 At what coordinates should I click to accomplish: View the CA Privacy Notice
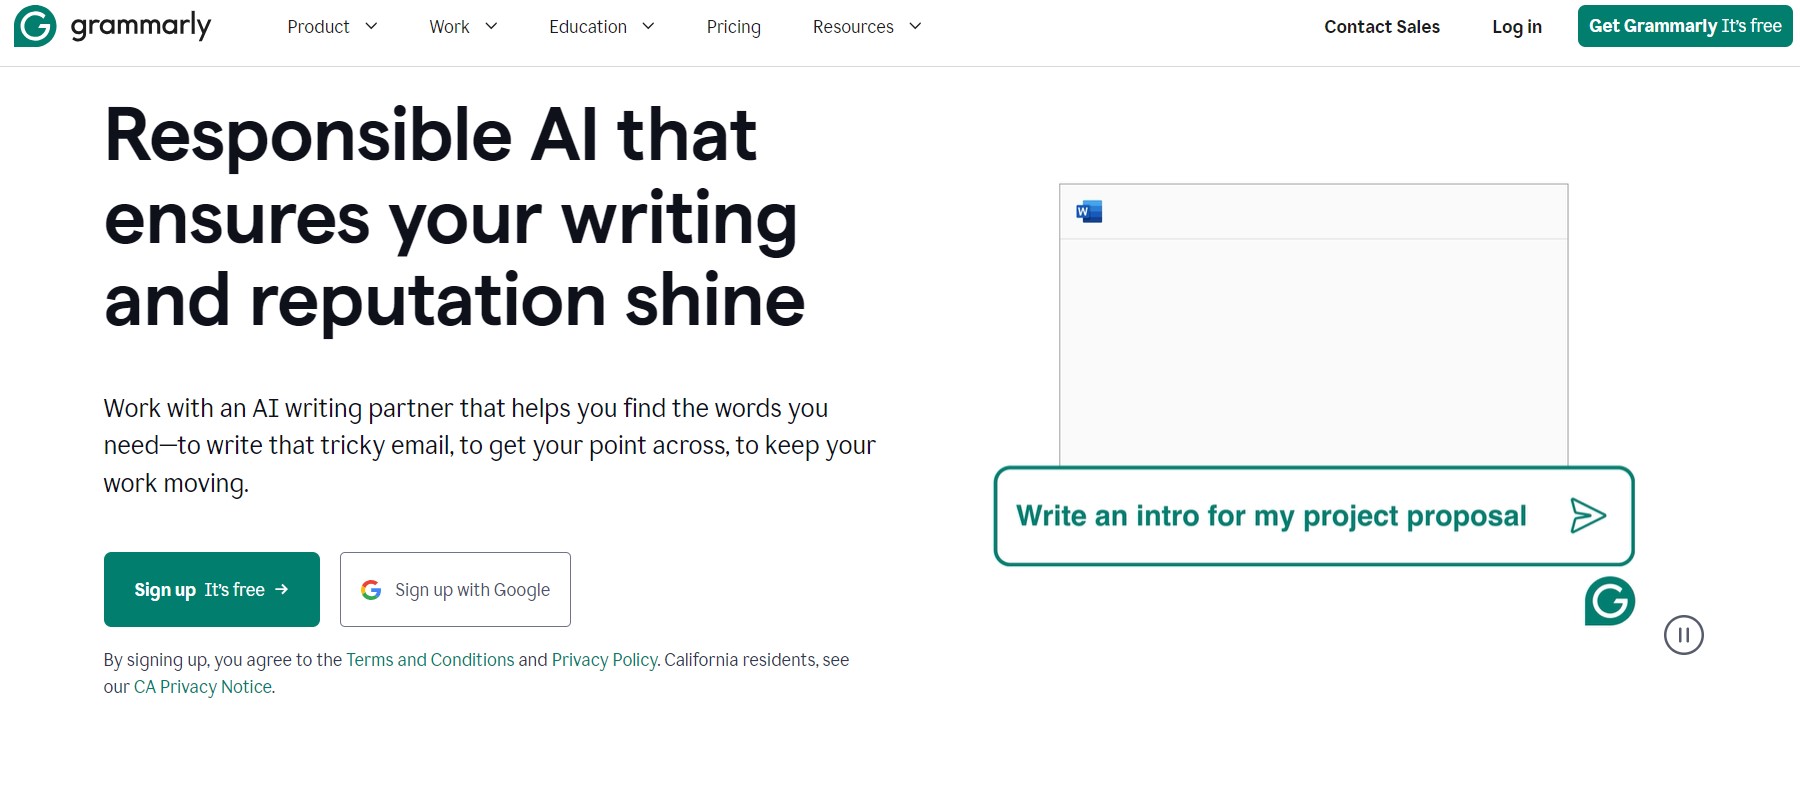point(202,686)
